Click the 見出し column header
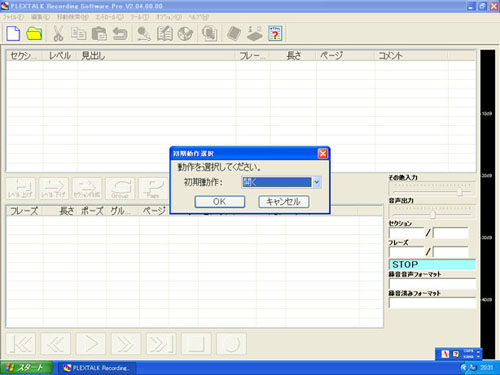The width and height of the screenshot is (500, 375). [157, 56]
